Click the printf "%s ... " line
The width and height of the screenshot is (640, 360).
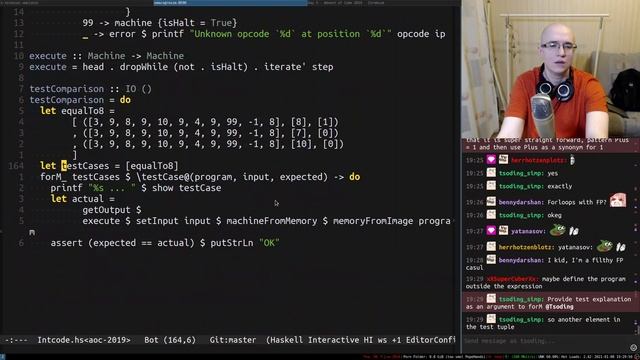[136, 188]
